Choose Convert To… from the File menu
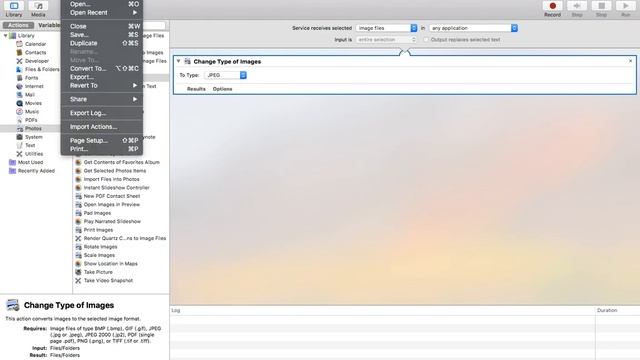This screenshot has width=640, height=360. click(102, 69)
